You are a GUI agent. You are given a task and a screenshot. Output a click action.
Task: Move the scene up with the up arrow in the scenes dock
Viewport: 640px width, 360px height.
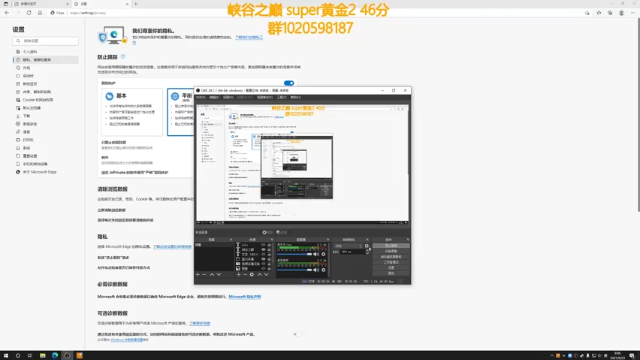click(x=212, y=275)
